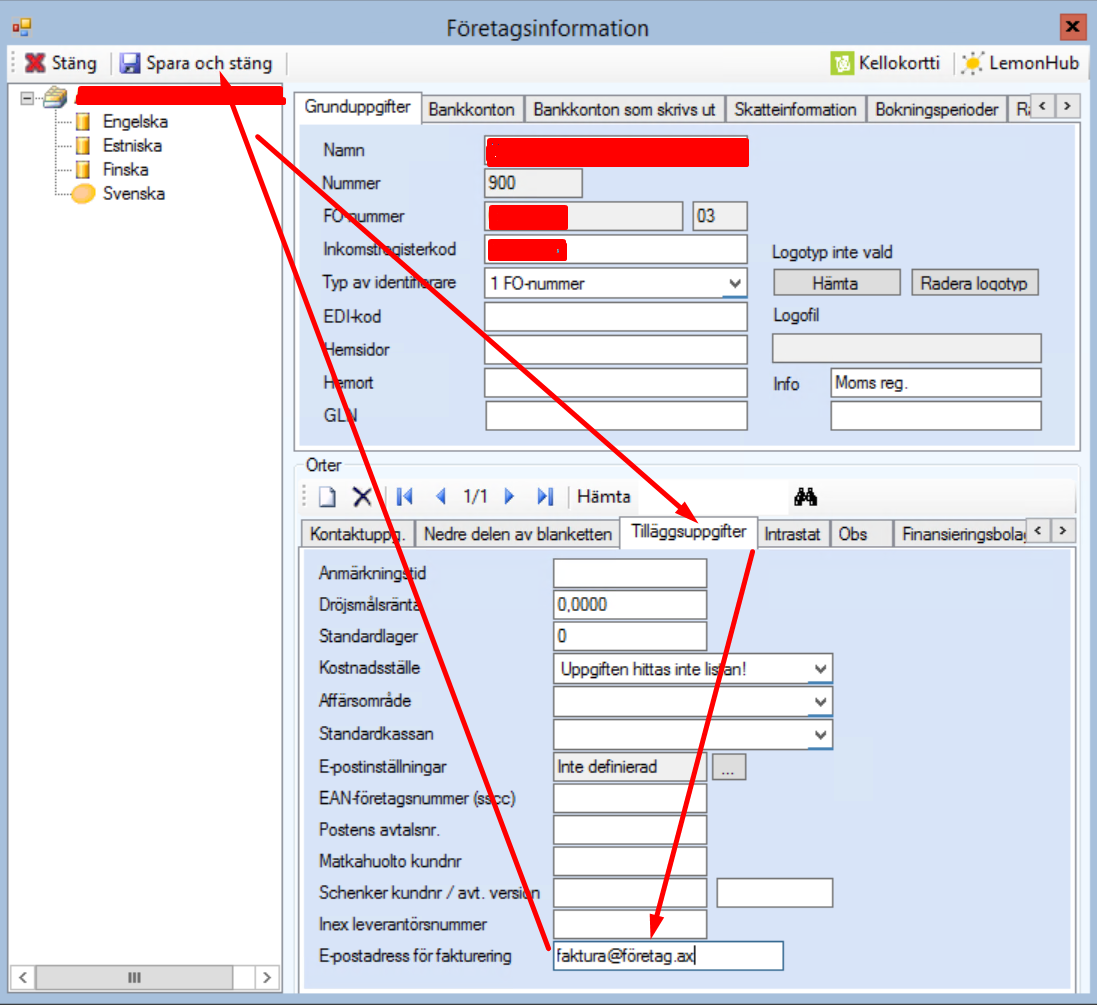Open Kellokortti from the toolbar
1097x1005 pixels.
click(x=886, y=63)
